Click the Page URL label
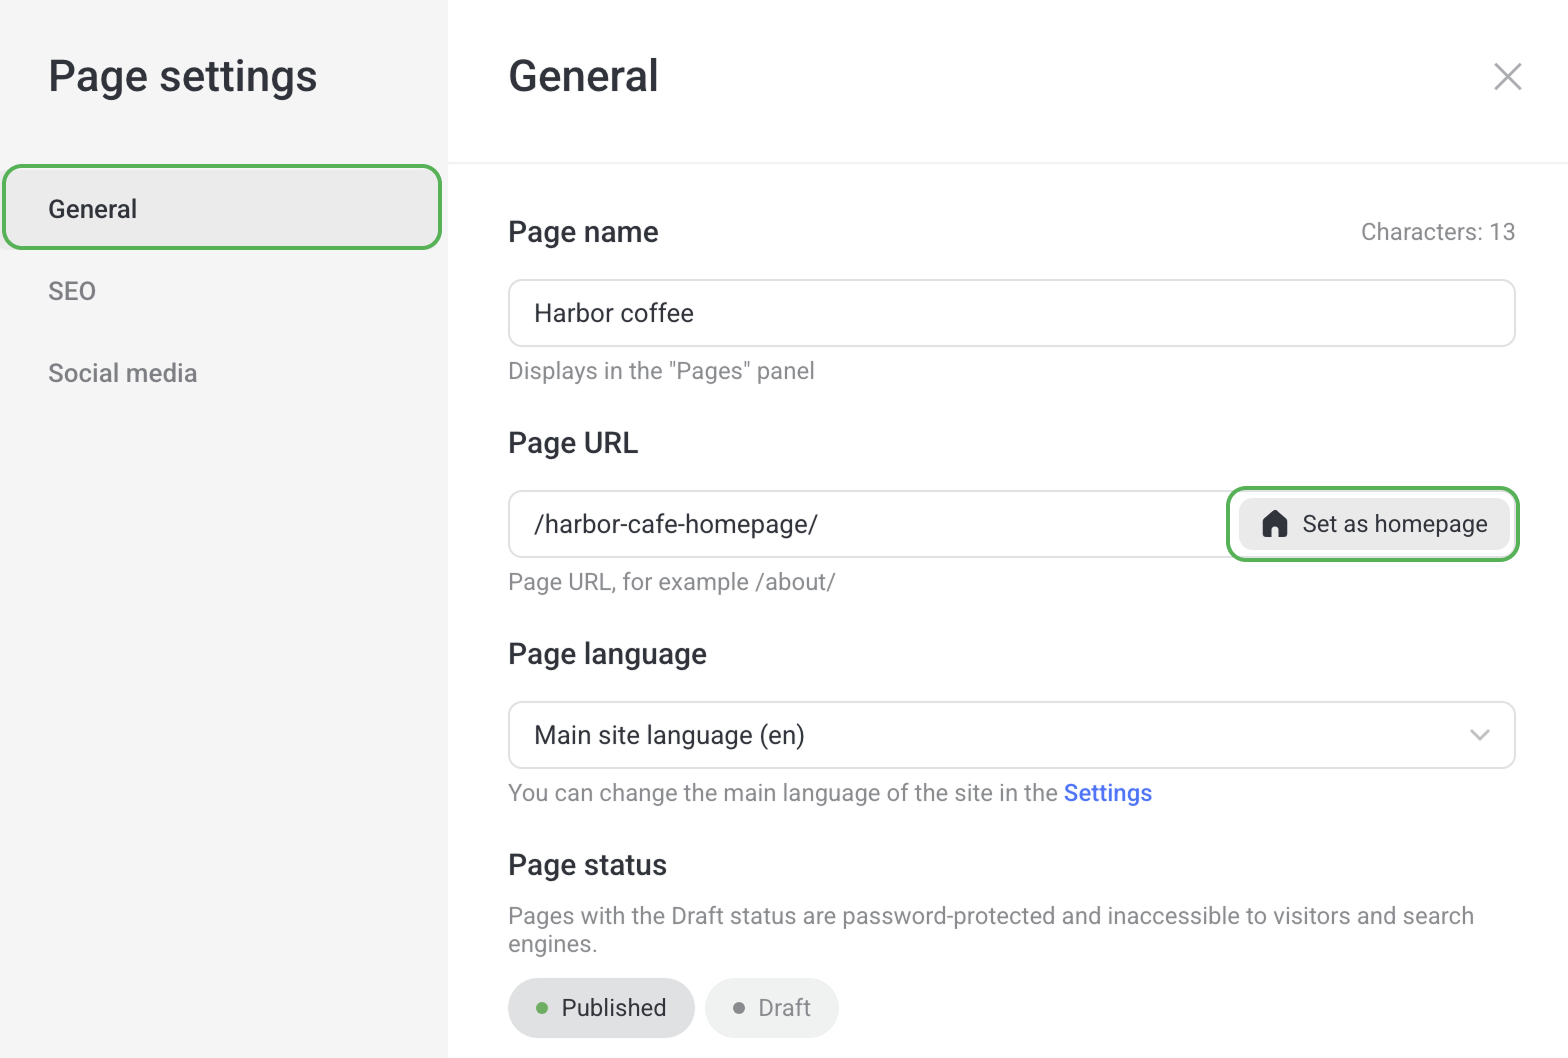 point(573,443)
